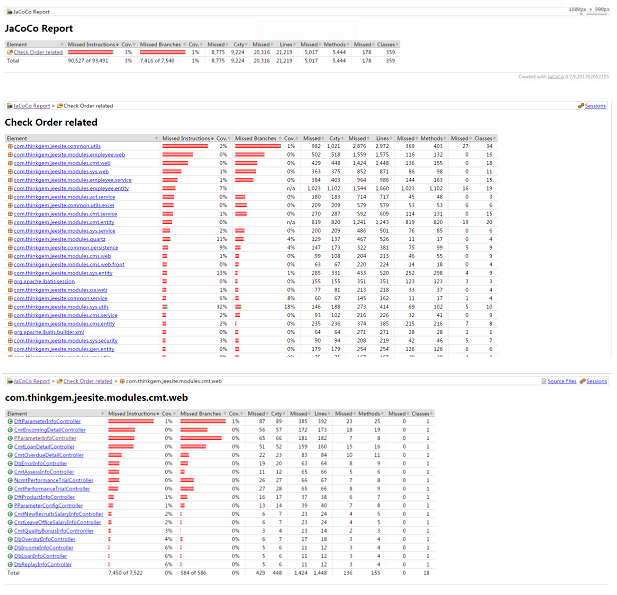Click class icon beside CmtPerformanceTrialController
This screenshot has width=617, height=595.
pyautogui.click(x=10, y=489)
